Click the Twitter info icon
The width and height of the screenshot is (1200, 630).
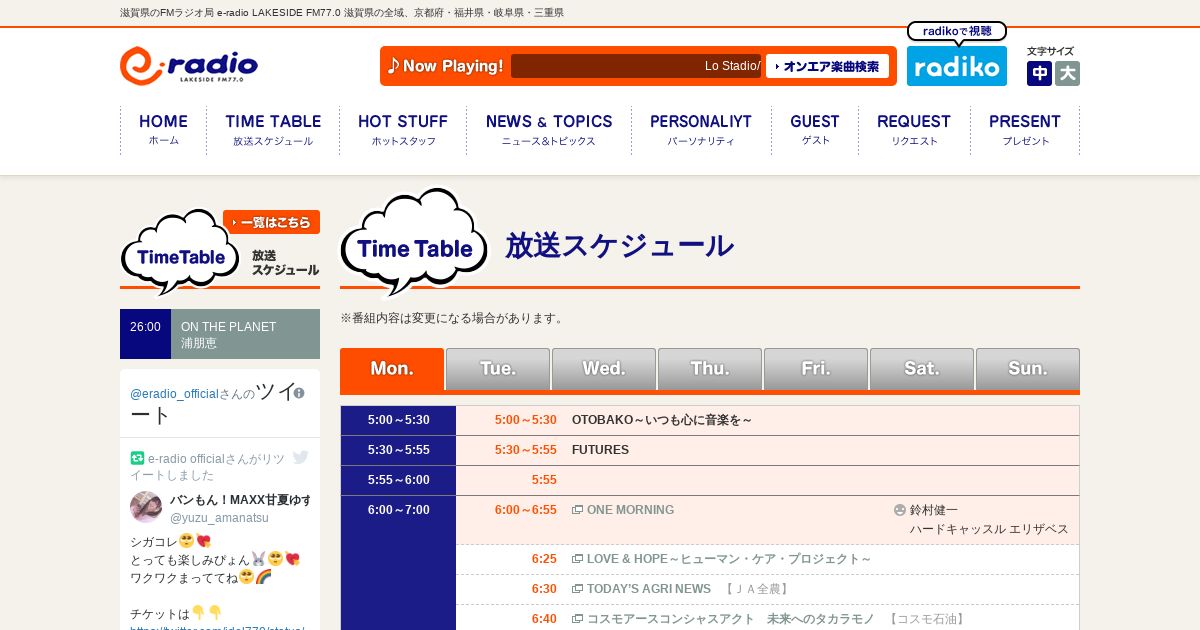299,393
